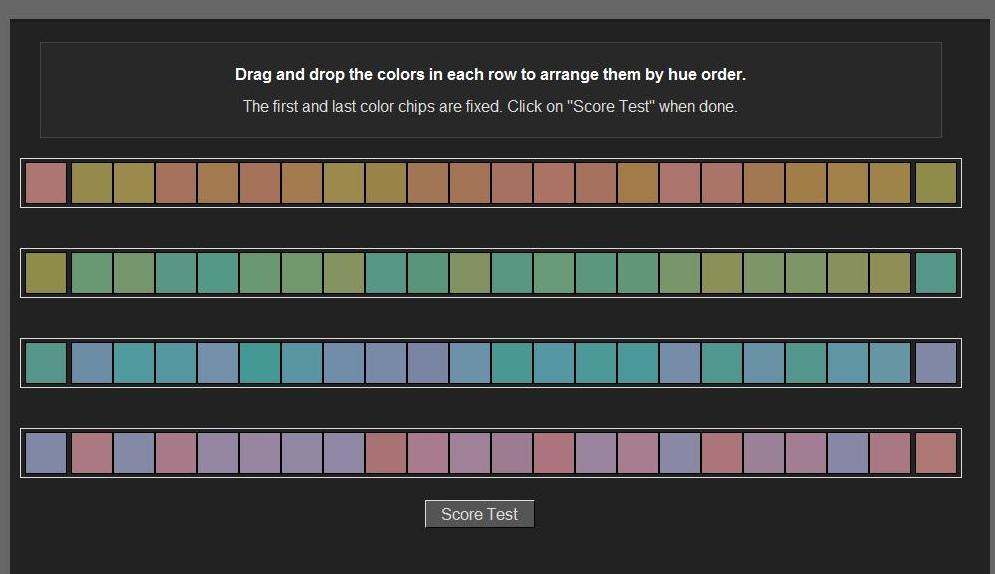
Task: Select the fixed pink chip starting the first row
Action: 46,183
